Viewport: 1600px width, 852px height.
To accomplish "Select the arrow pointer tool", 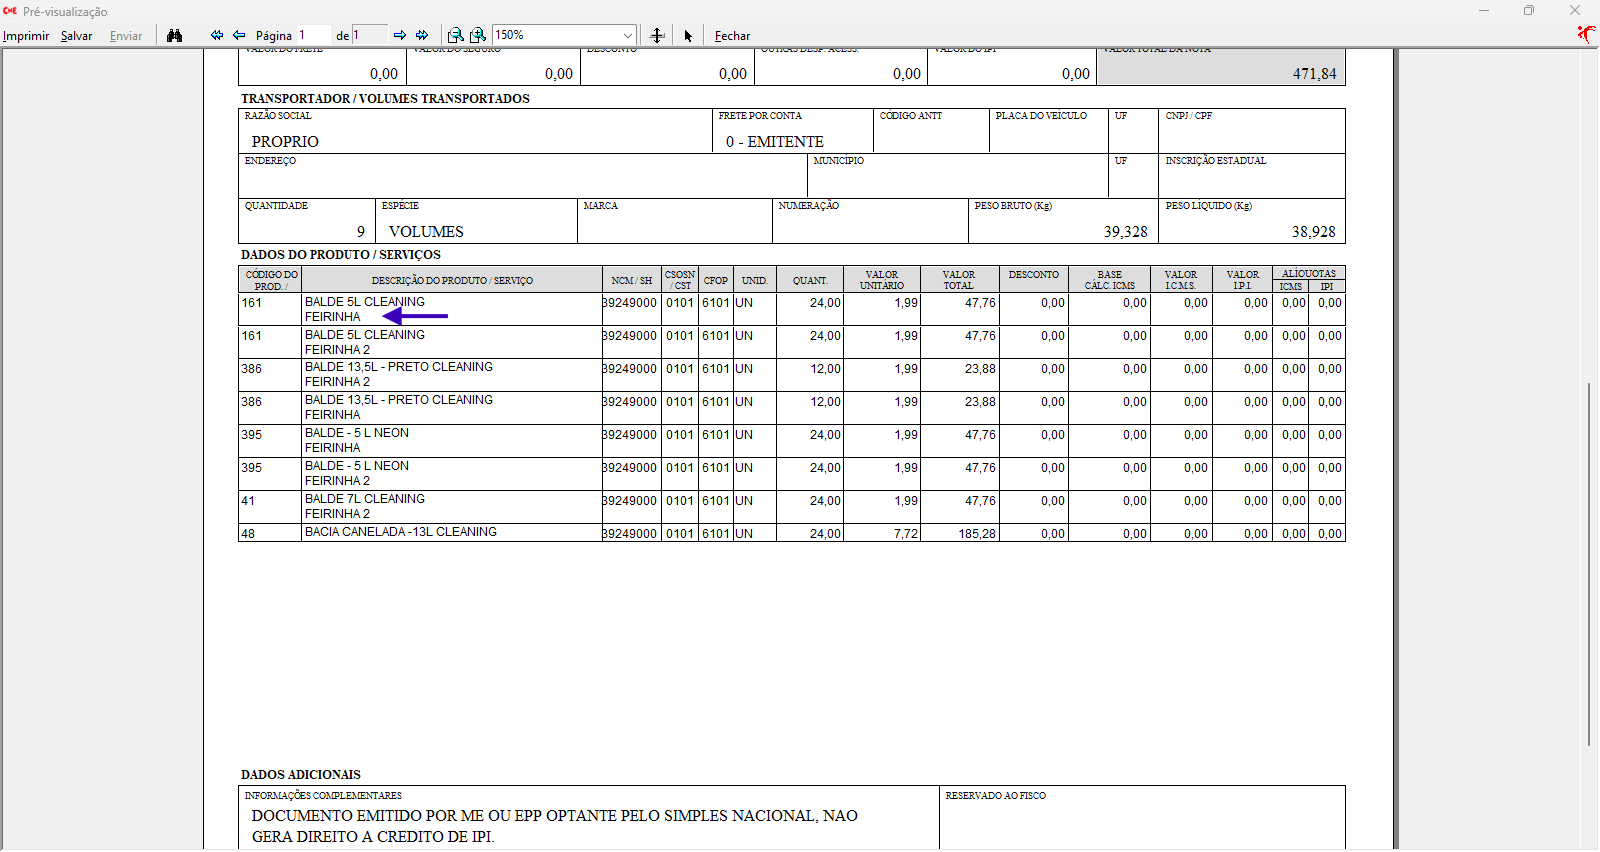I will pos(688,36).
